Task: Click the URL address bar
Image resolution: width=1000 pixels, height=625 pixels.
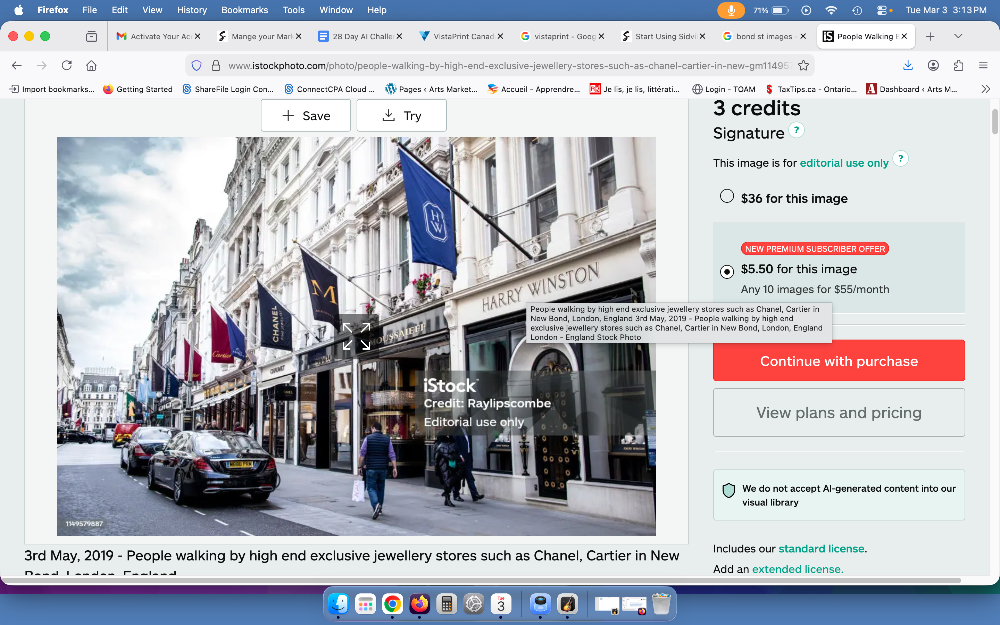Action: click(500, 65)
